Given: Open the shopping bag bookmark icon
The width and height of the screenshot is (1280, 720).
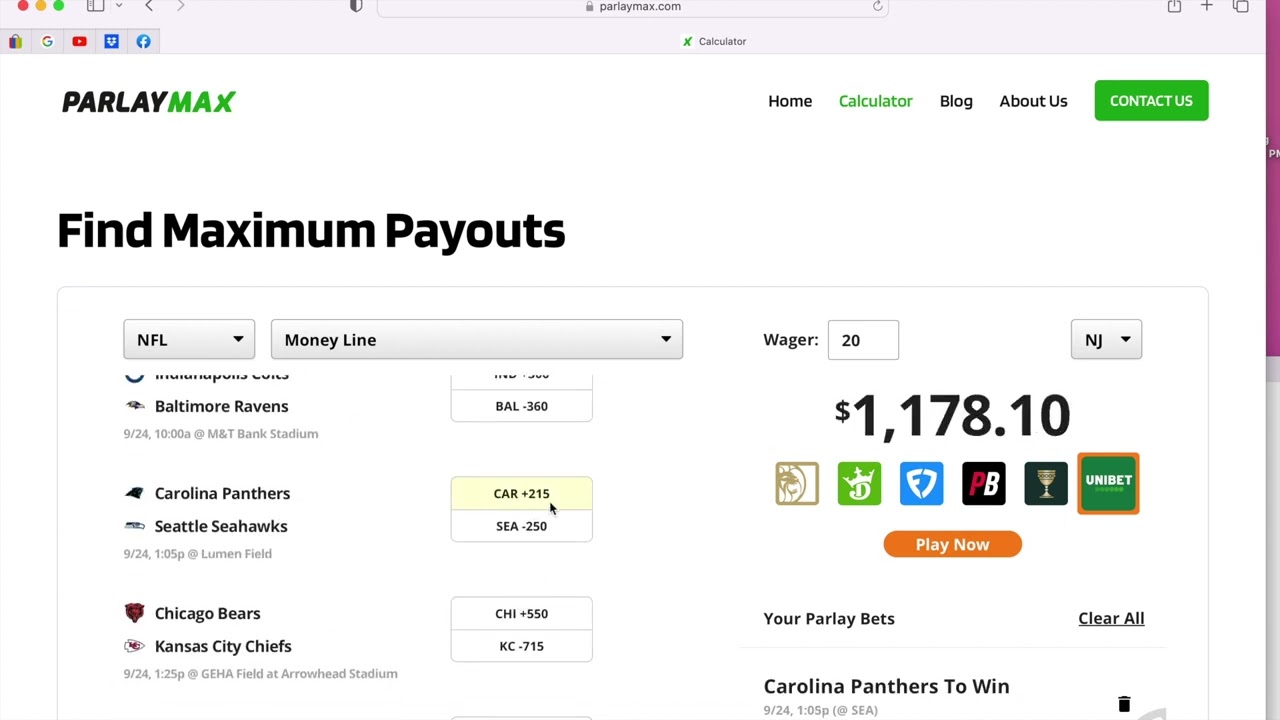Looking at the screenshot, I should tap(15, 41).
